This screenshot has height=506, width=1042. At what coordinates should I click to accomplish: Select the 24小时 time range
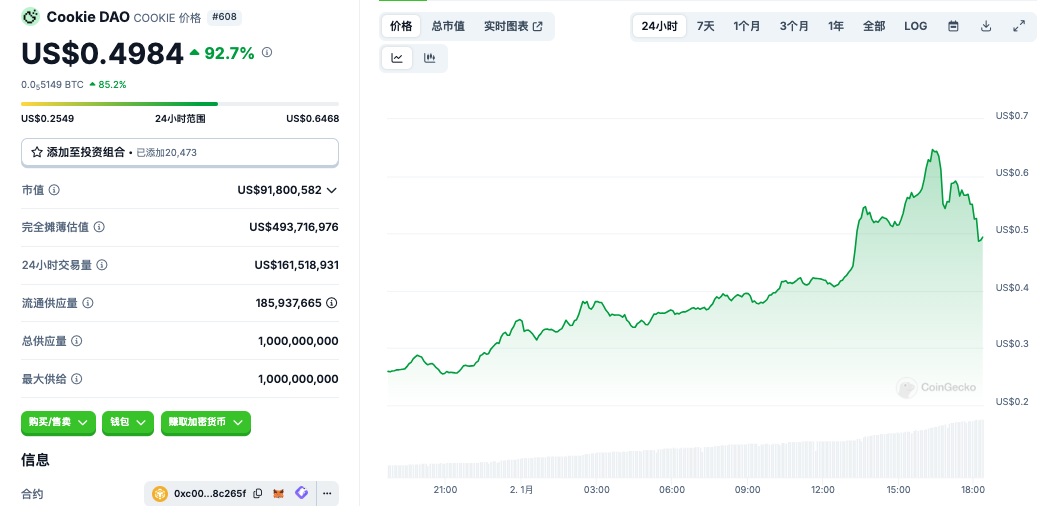click(x=660, y=26)
